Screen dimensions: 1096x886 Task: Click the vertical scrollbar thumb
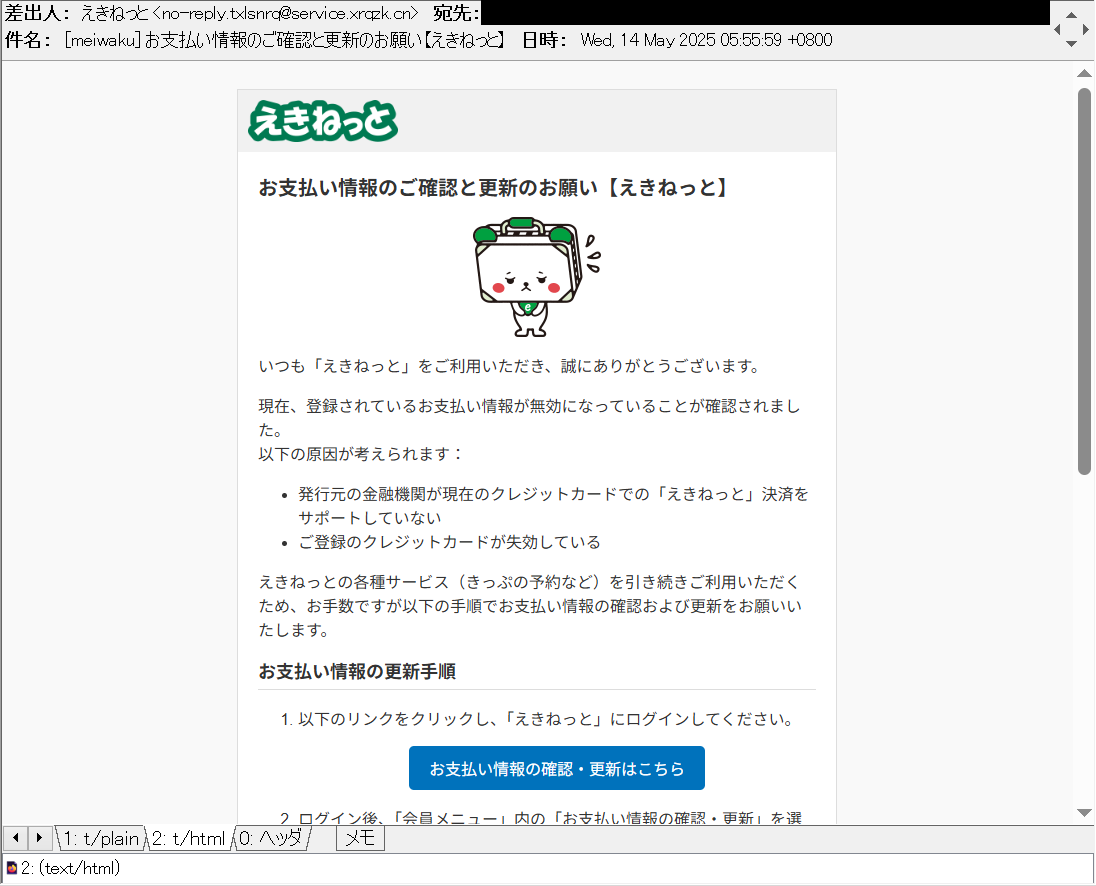(x=1084, y=281)
